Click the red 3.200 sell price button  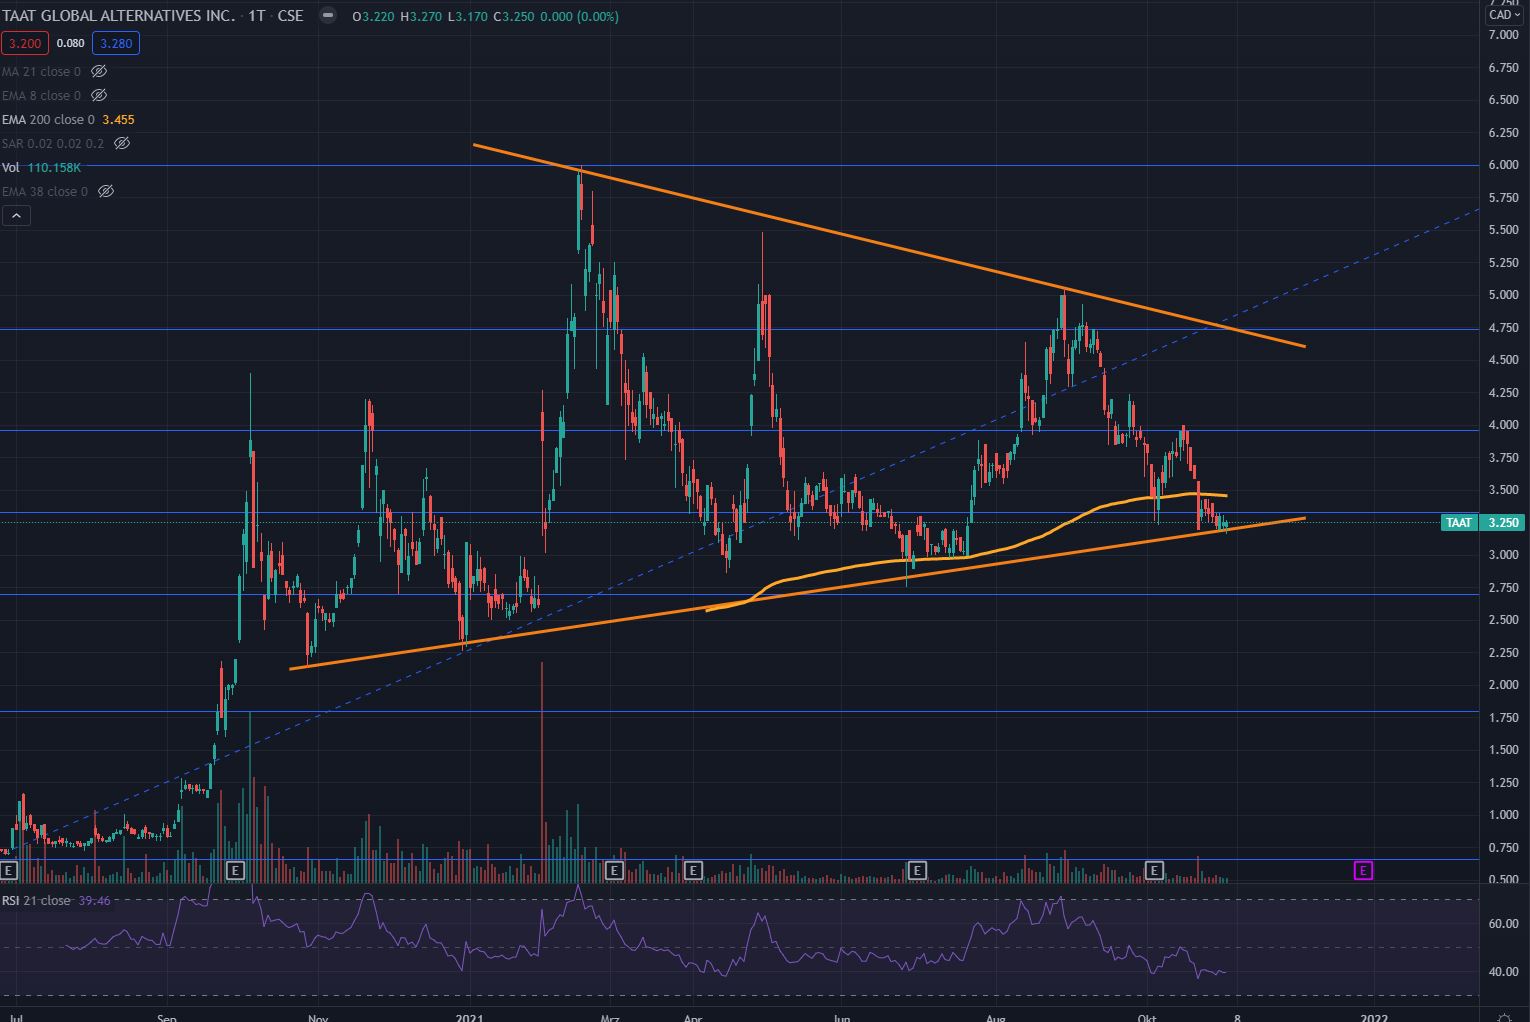pyautogui.click(x=25, y=44)
